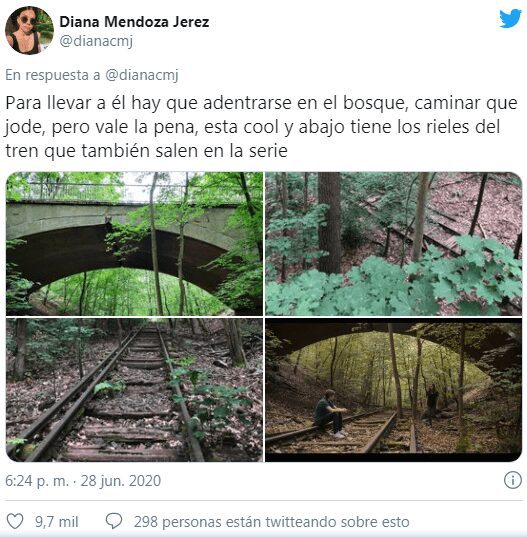This screenshot has width=527, height=537.
Task: Open the tweet timestamp 6:24 p. m.
Action: click(x=37, y=481)
